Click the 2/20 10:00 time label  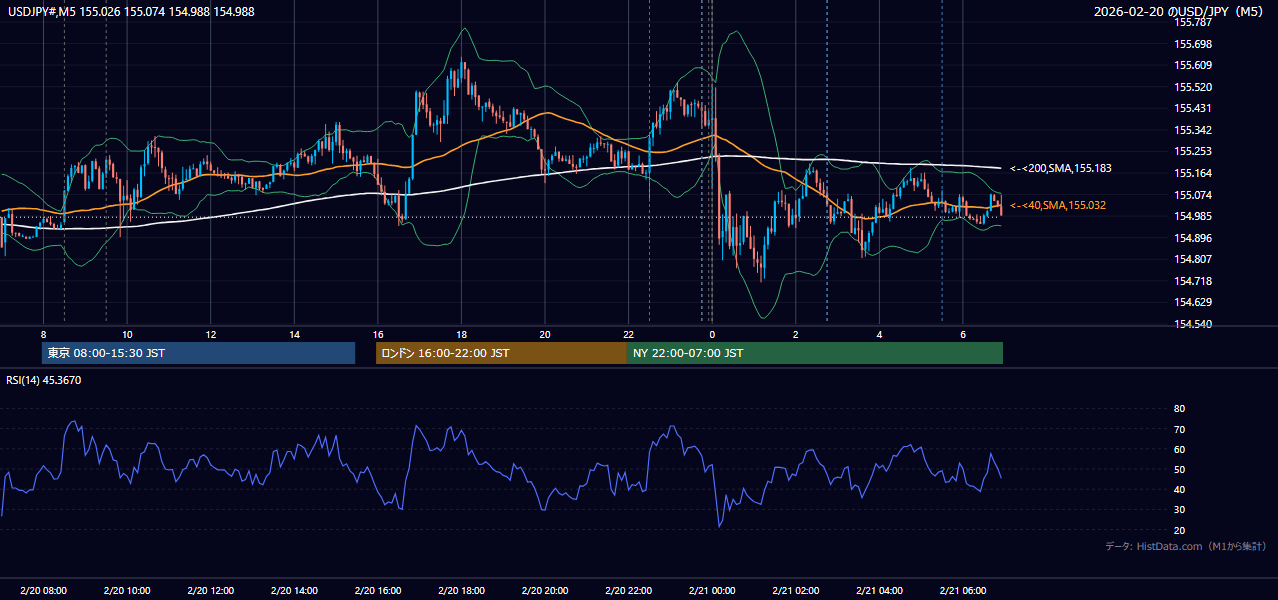coord(127,591)
